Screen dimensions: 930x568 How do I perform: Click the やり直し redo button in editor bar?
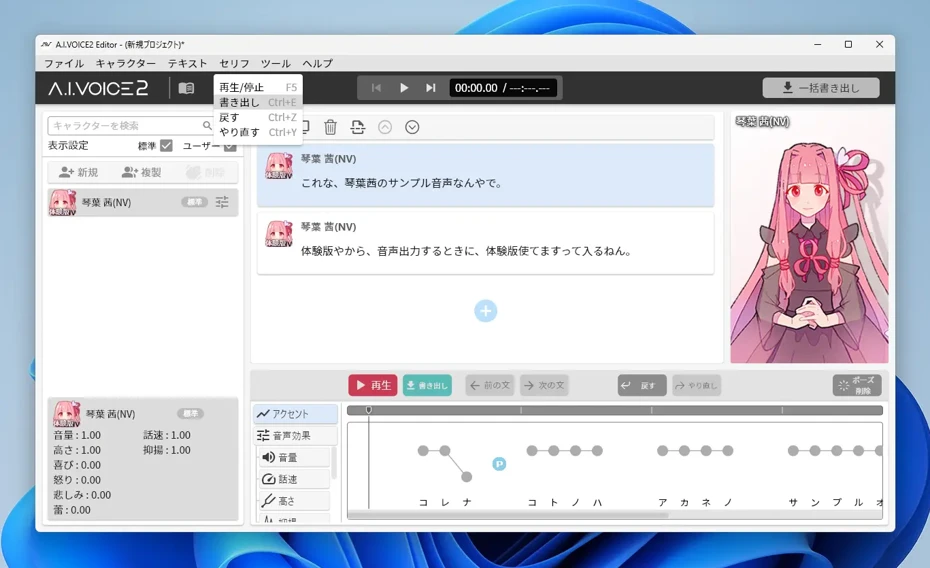pos(696,385)
